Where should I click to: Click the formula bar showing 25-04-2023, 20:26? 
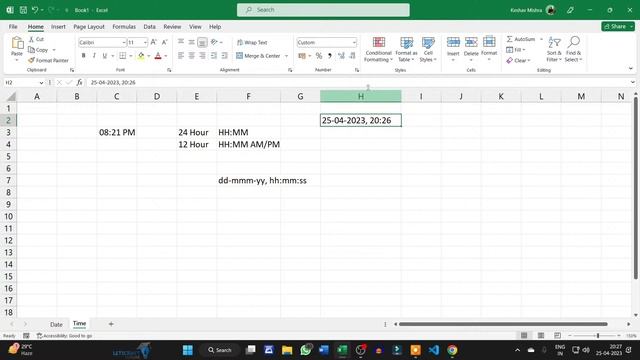pyautogui.click(x=359, y=82)
